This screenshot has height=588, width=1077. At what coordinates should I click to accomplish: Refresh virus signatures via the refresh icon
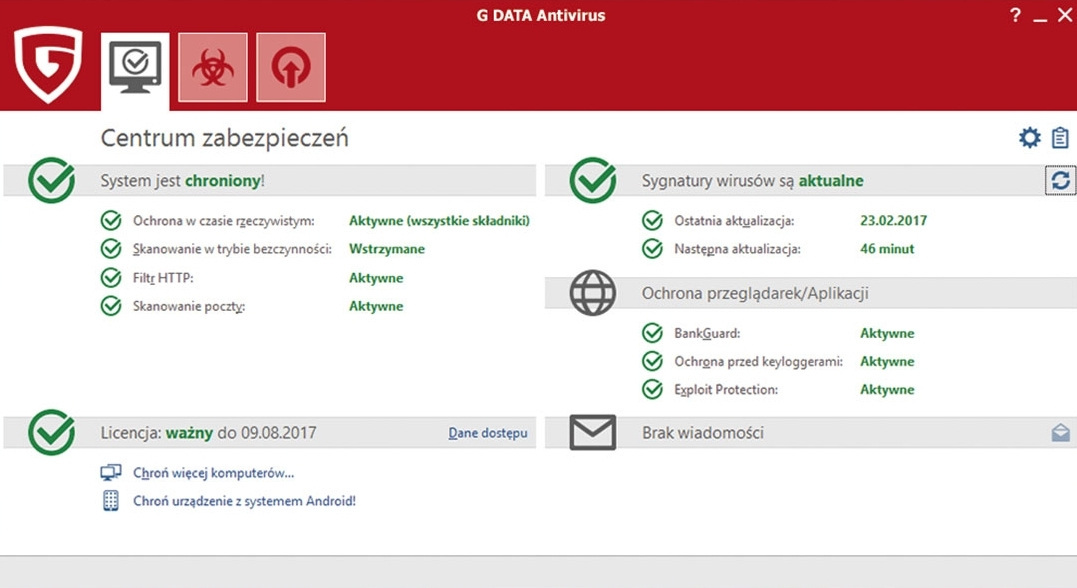1062,180
